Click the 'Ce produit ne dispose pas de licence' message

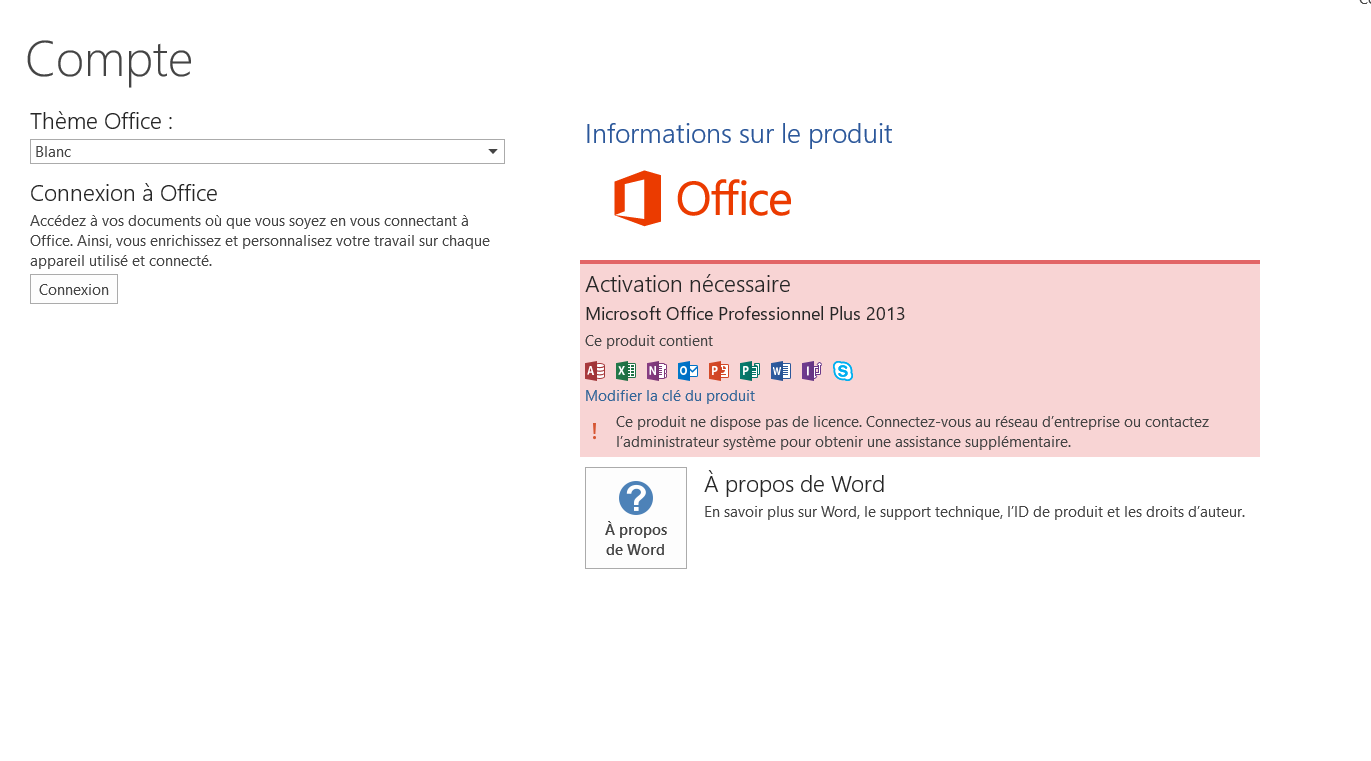point(912,432)
